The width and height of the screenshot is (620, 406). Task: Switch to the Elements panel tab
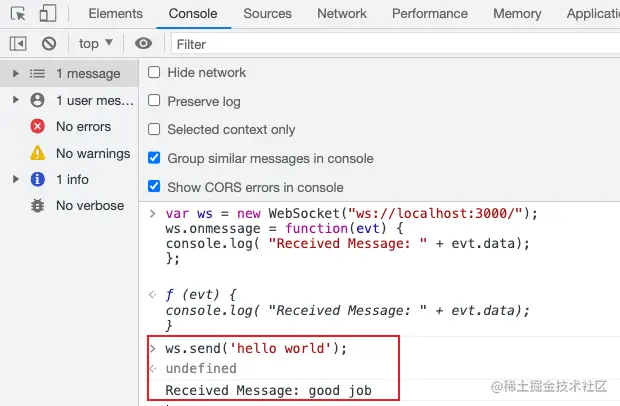115,13
